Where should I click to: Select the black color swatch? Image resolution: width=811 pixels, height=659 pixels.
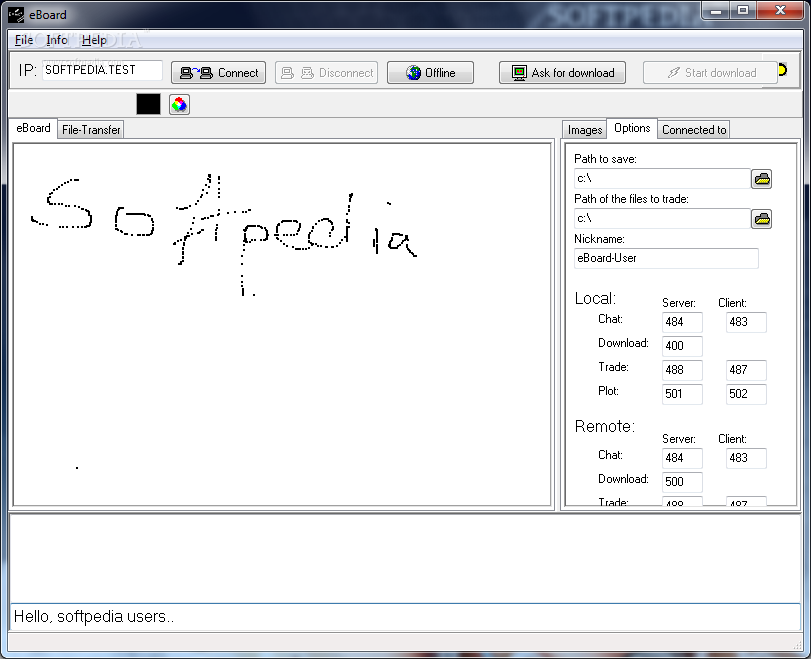[148, 104]
